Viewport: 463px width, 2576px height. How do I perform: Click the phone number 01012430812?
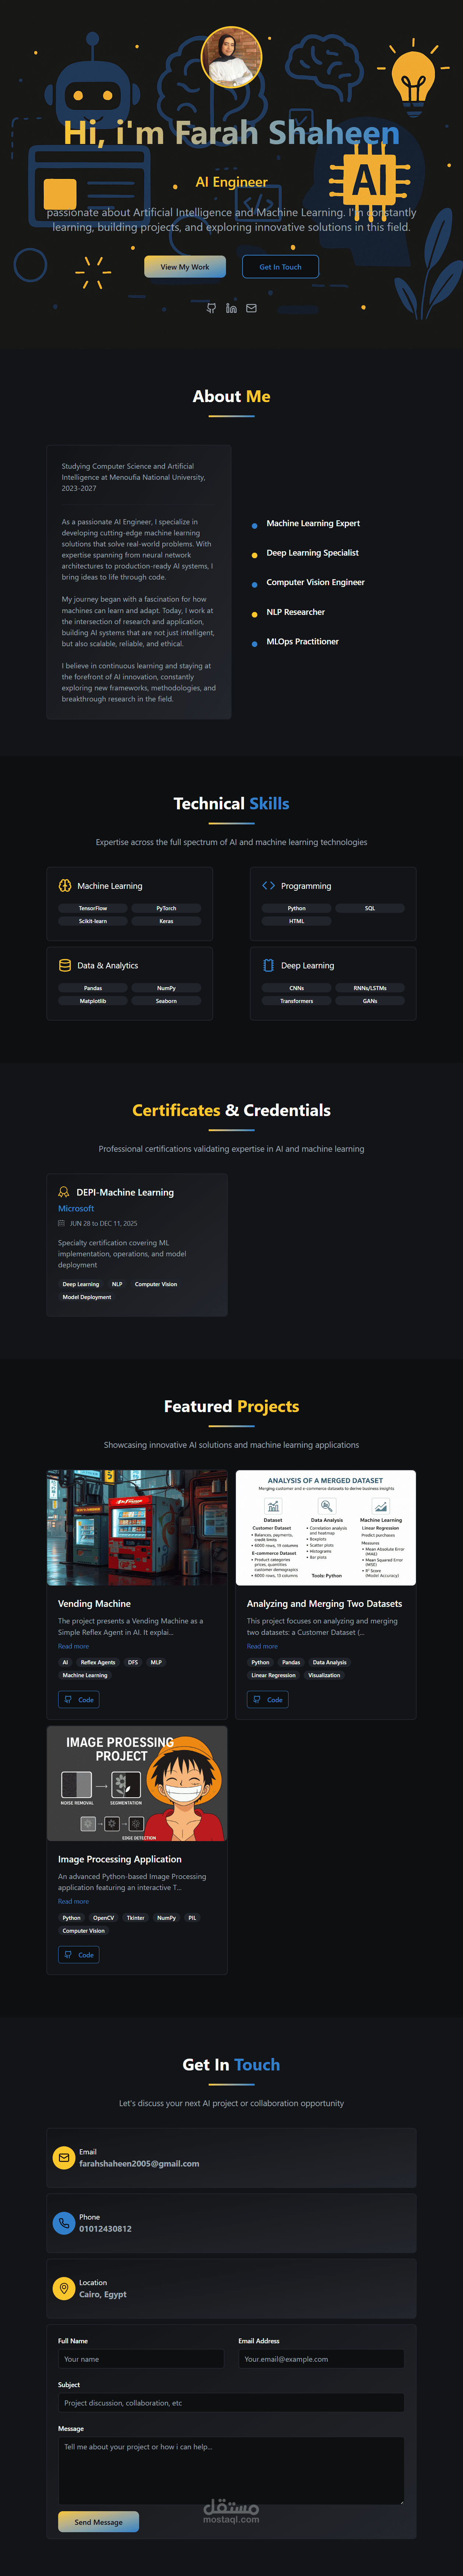pyautogui.click(x=105, y=2229)
